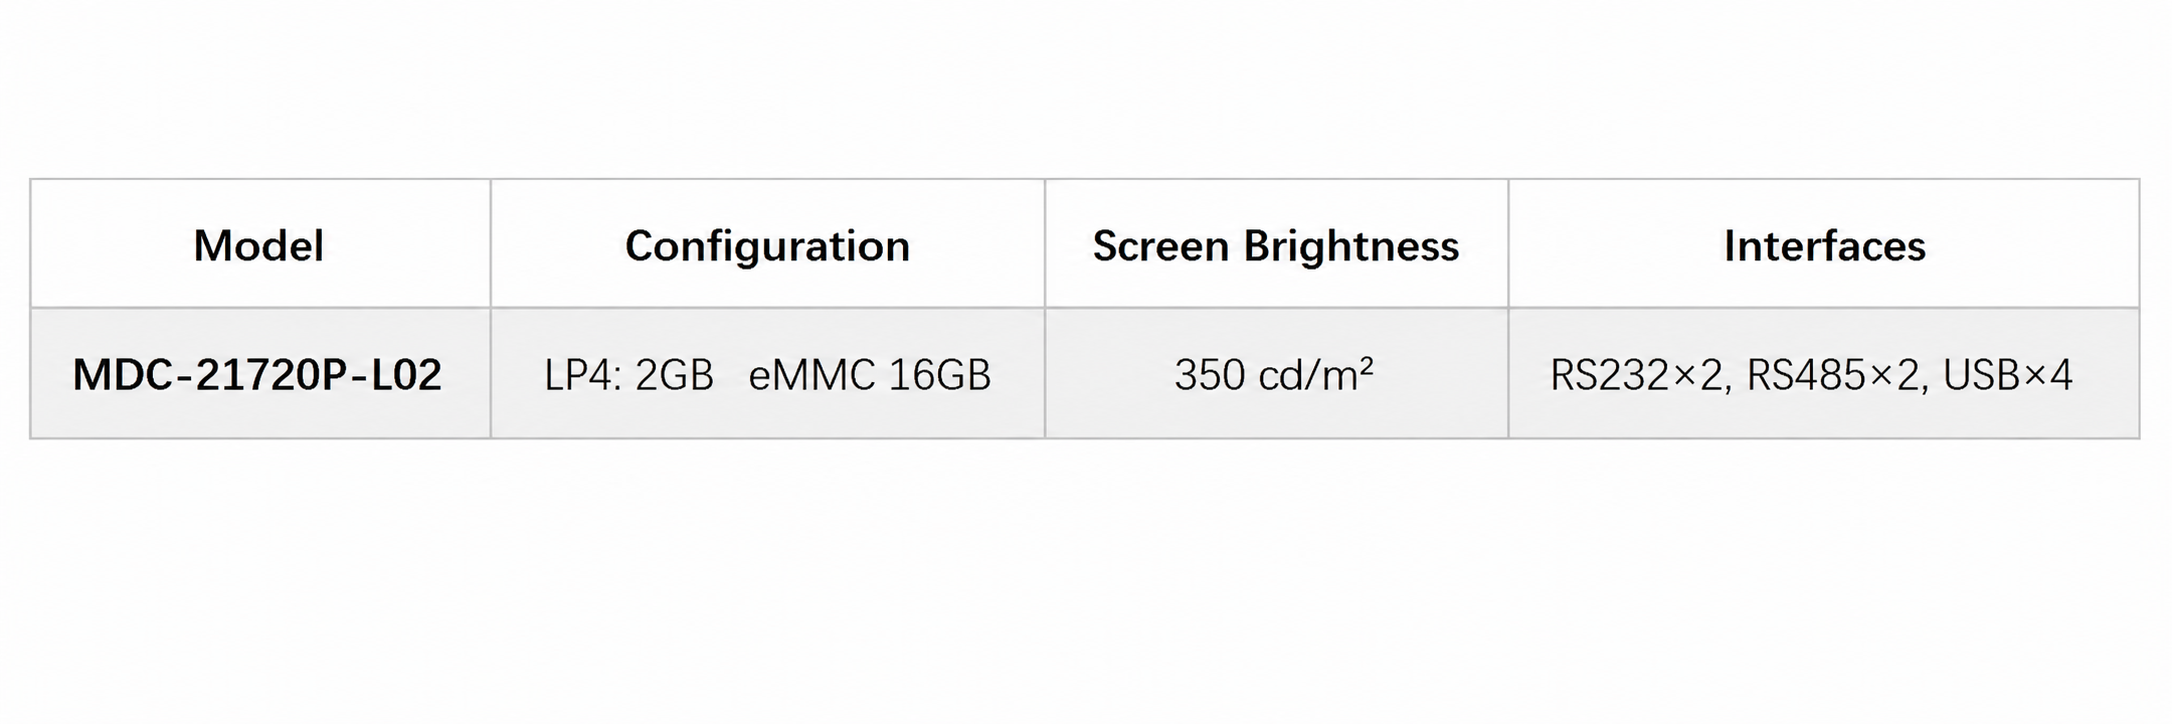
Task: Select the Interfaces column header
Action: pyautogui.click(x=1824, y=246)
